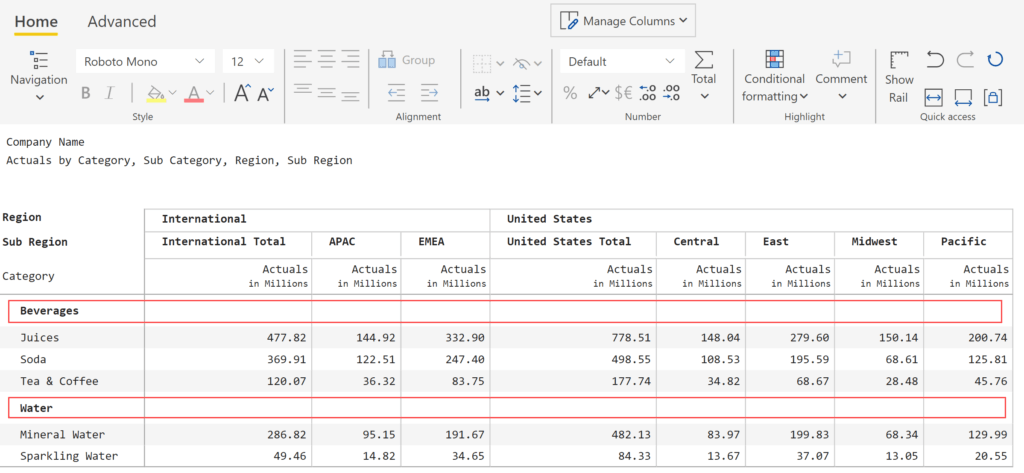Viewport: 1024px width, 473px height.
Task: Align text to top
Action: click(x=302, y=88)
